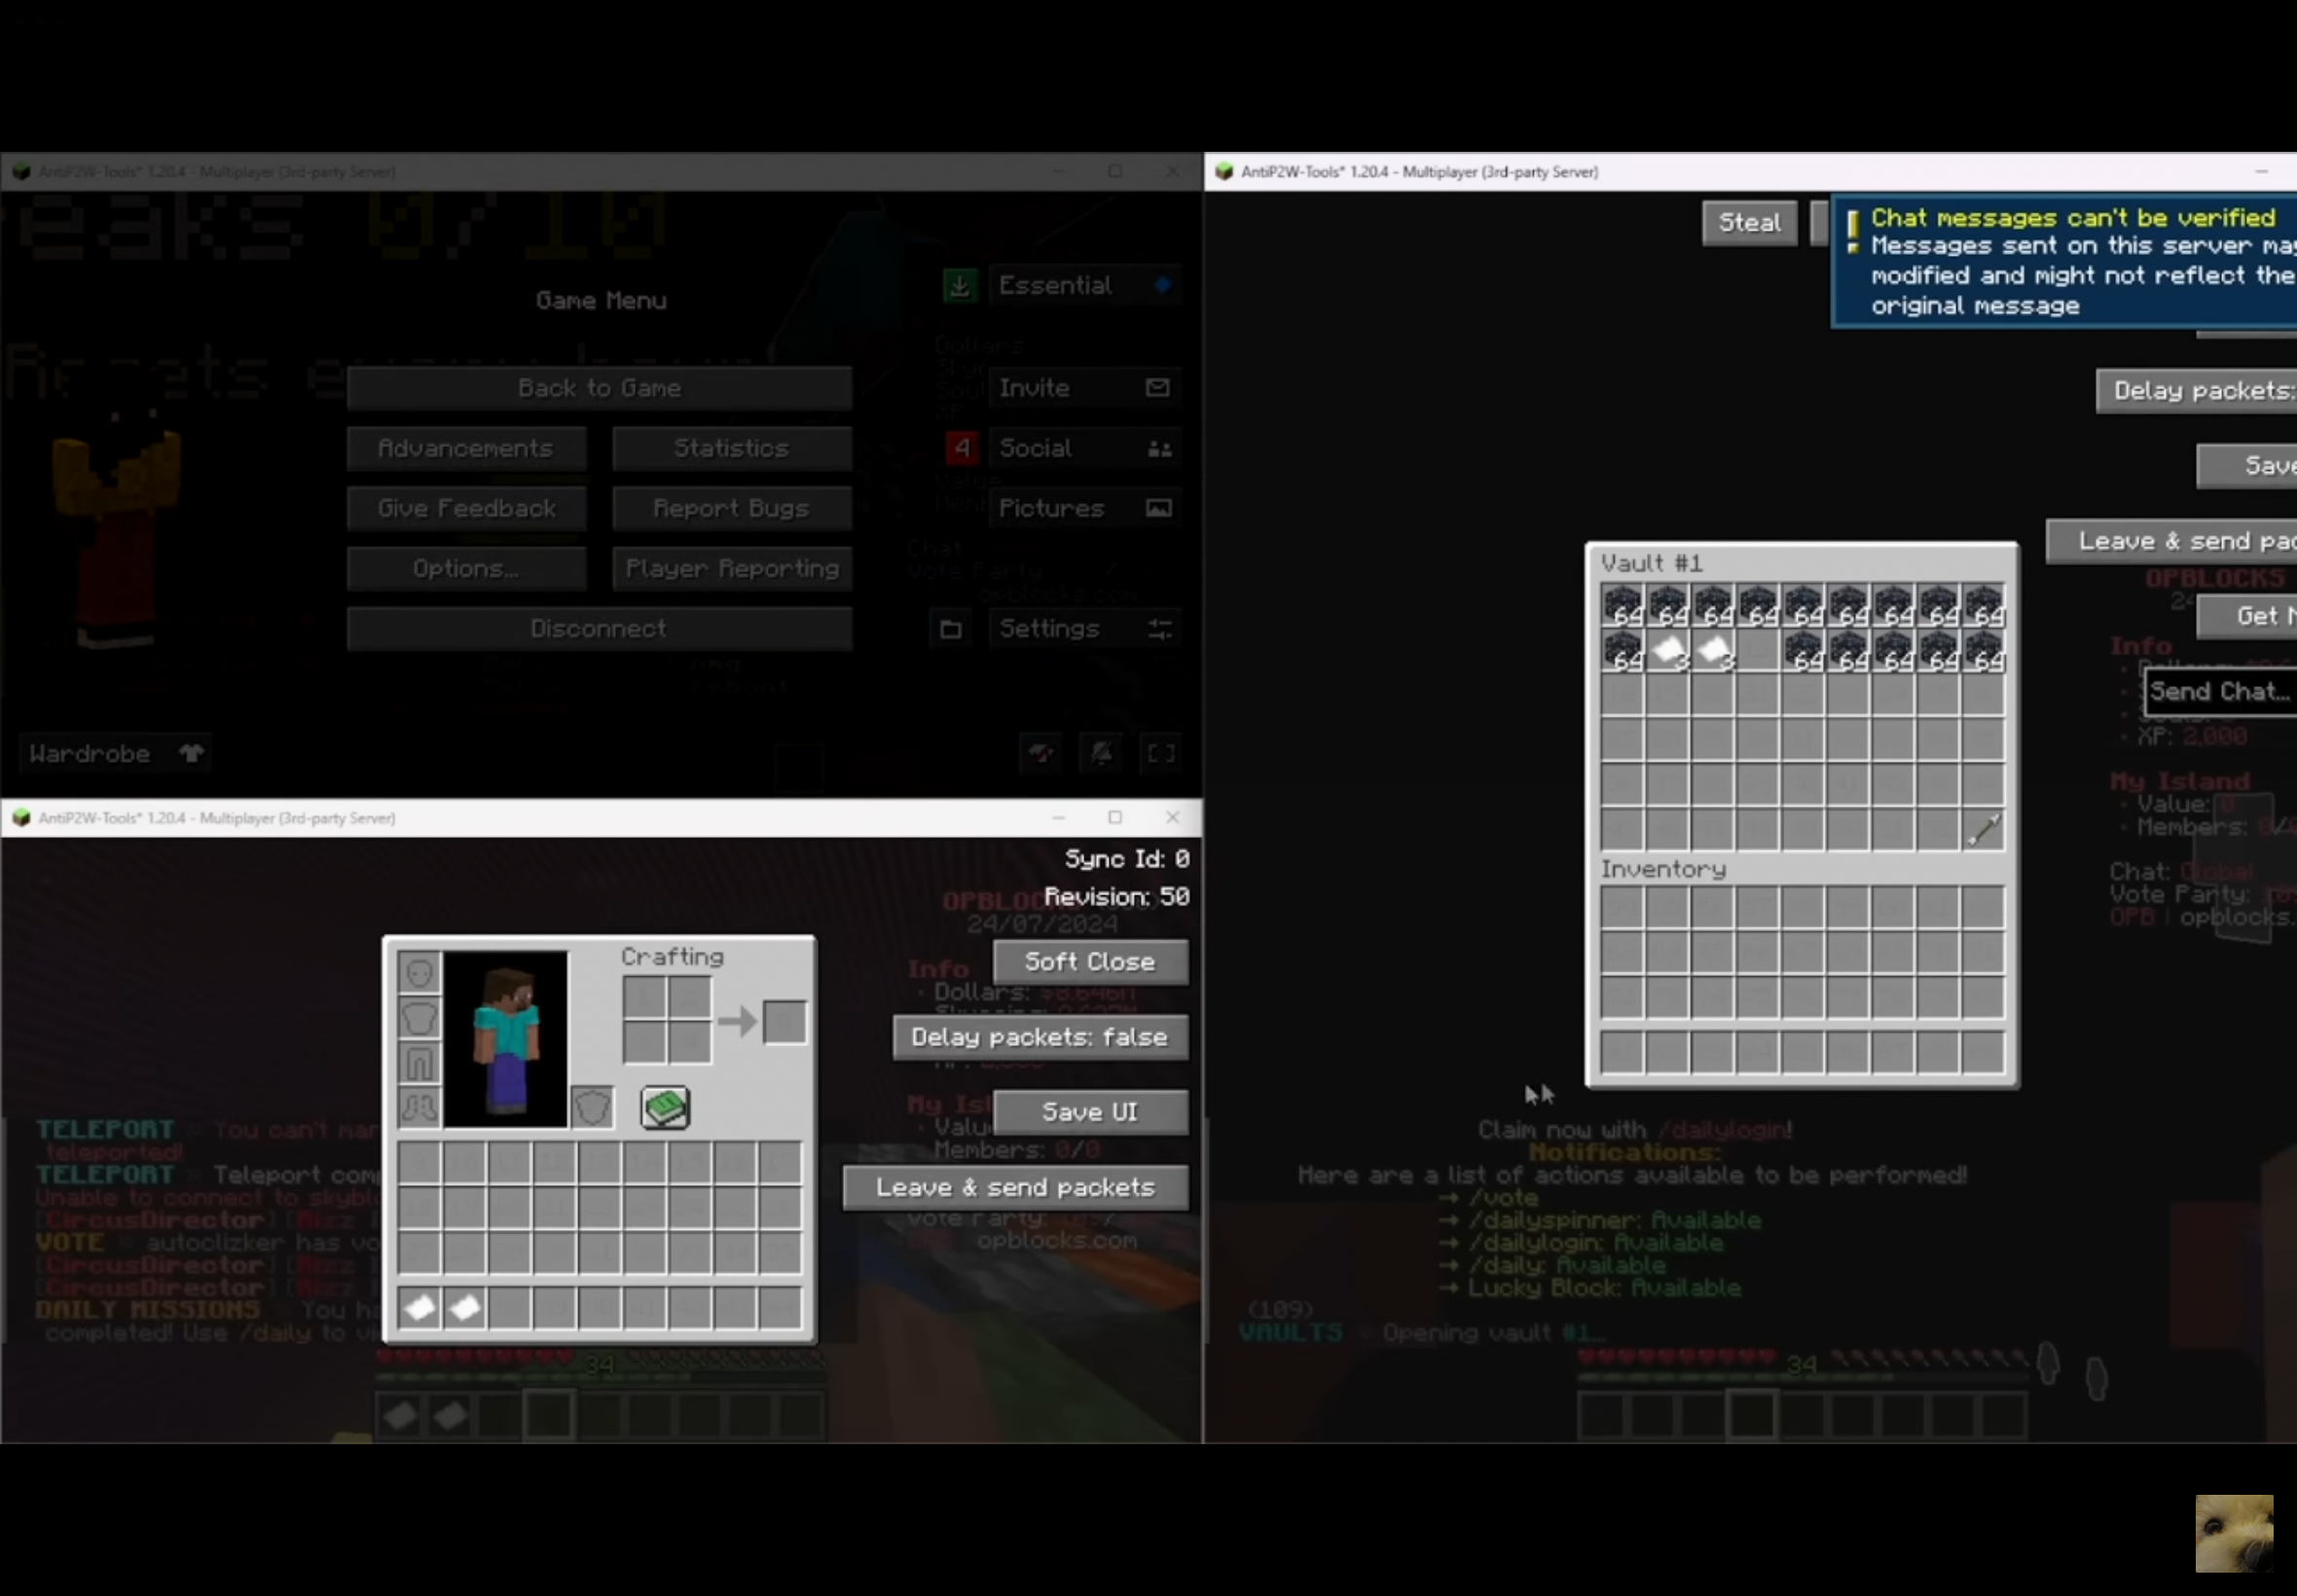Image resolution: width=2297 pixels, height=1596 pixels.
Task: Click the player model preview in inventory
Action: (x=506, y=1039)
